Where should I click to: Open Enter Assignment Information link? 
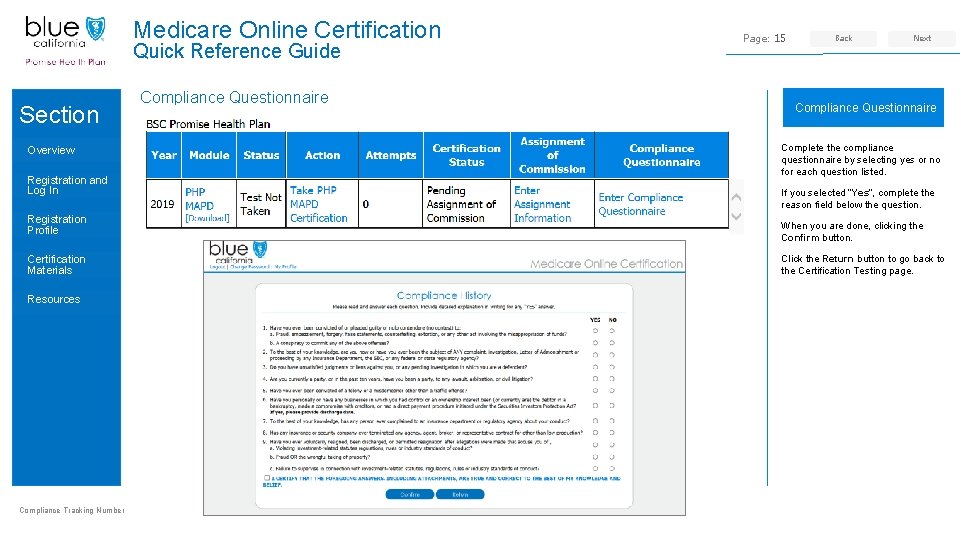pyautogui.click(x=542, y=204)
